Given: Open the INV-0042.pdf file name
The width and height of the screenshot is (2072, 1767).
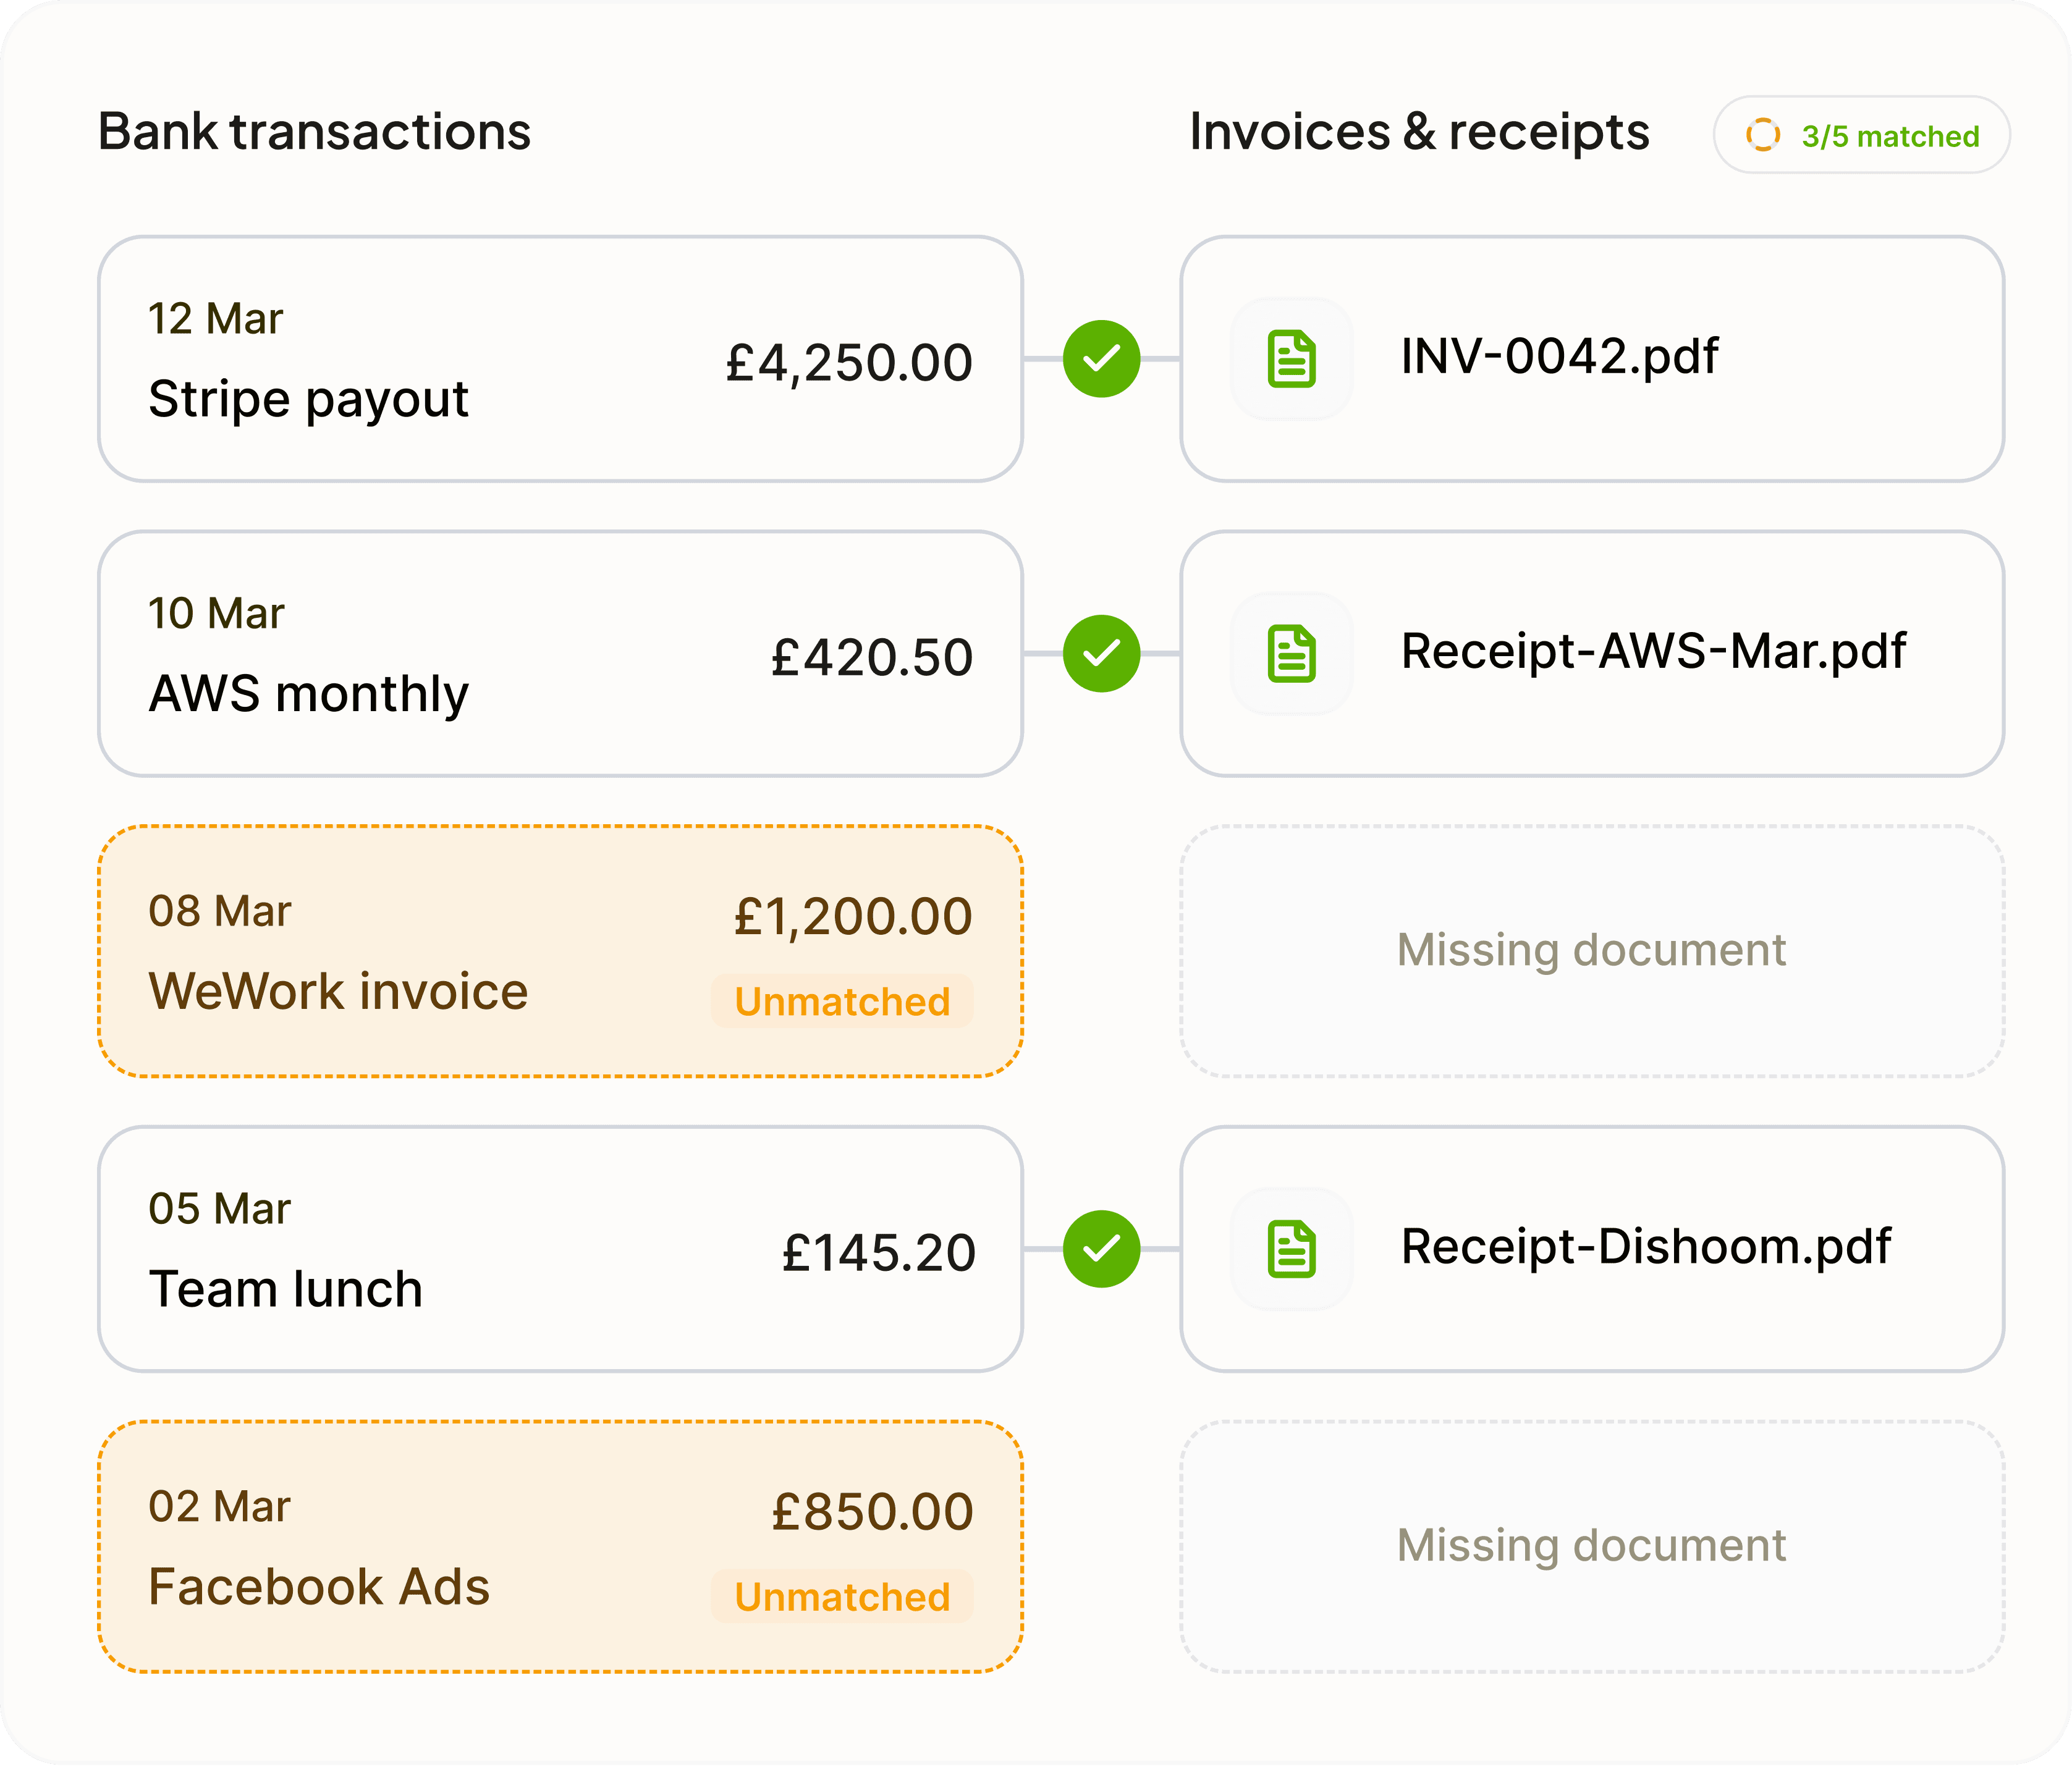Looking at the screenshot, I should [x=1559, y=357].
